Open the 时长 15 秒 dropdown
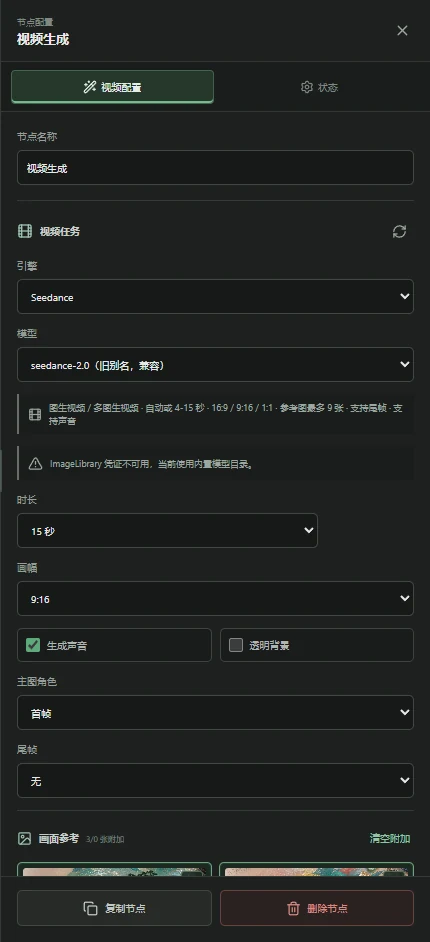This screenshot has width=430, height=942. tap(167, 530)
